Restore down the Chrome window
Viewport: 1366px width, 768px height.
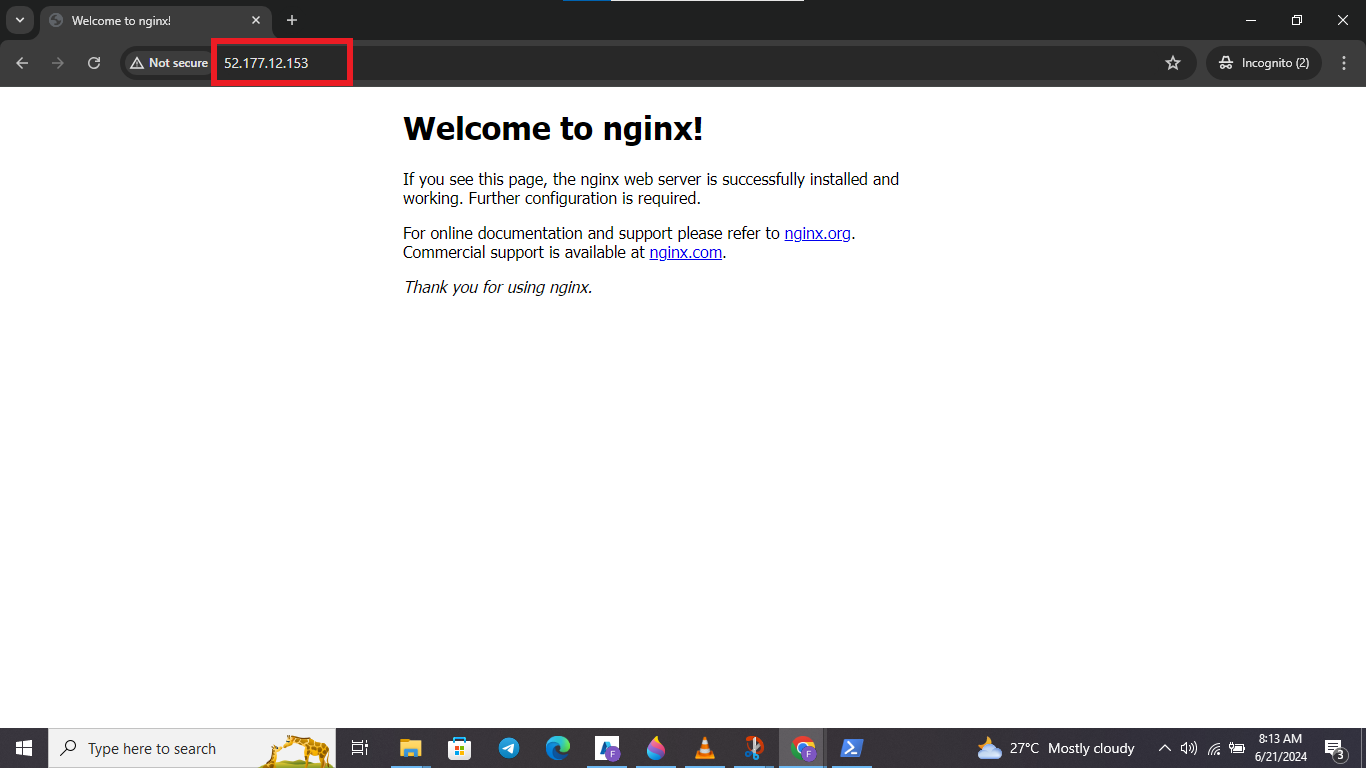point(1297,20)
